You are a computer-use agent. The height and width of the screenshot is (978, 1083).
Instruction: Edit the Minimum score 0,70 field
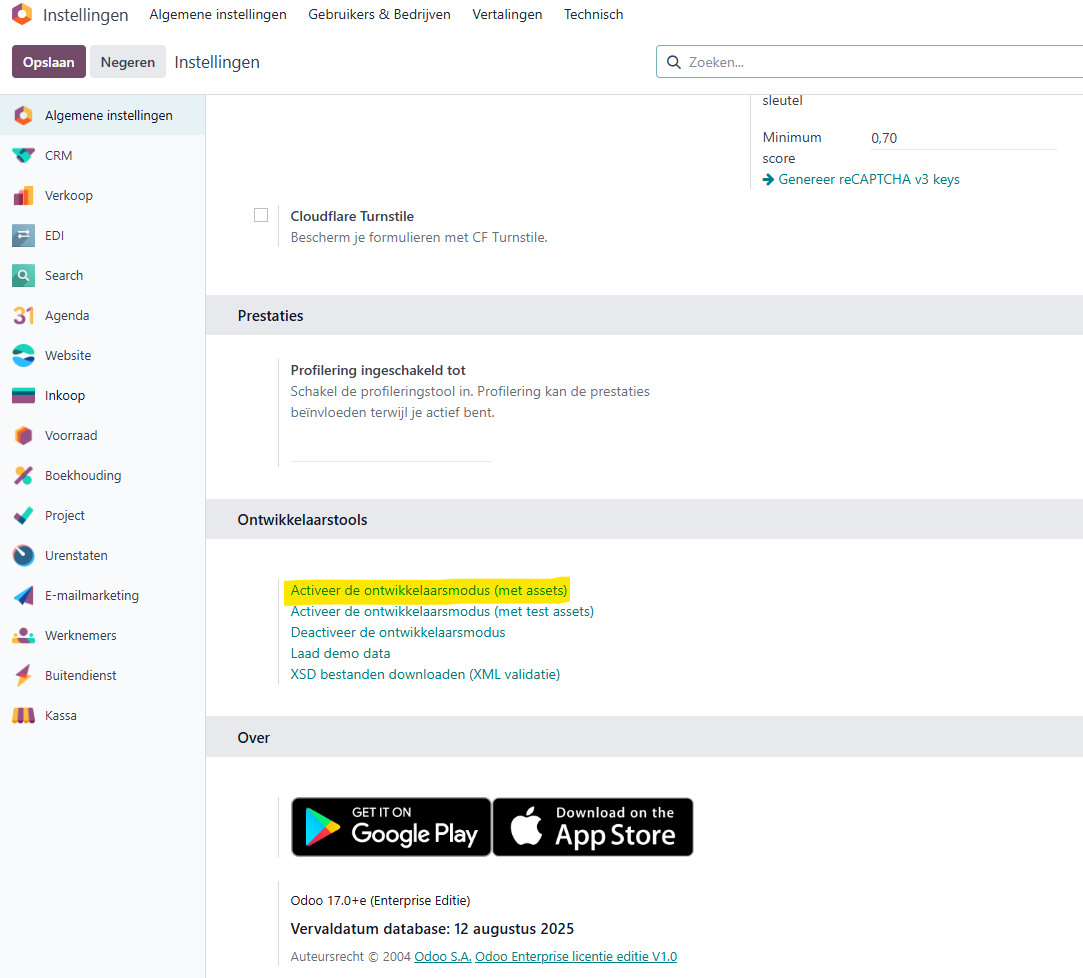click(x=964, y=138)
